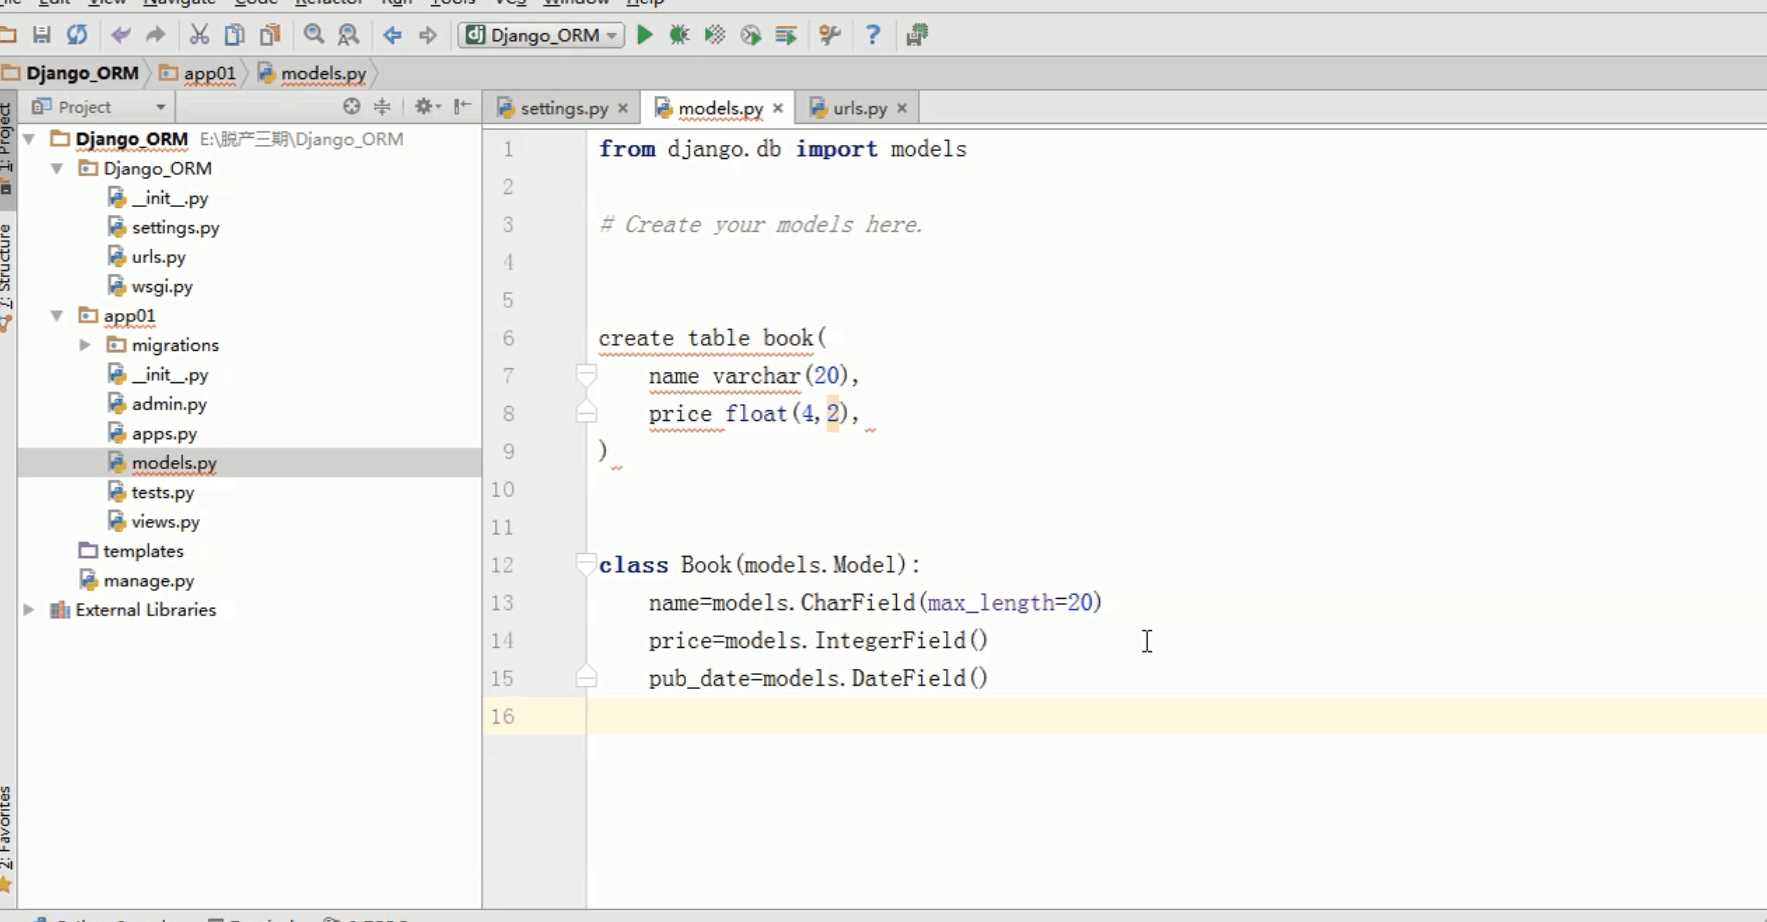The height and width of the screenshot is (922, 1767).
Task: Click the Paste clipboard icon
Action: click(x=270, y=35)
